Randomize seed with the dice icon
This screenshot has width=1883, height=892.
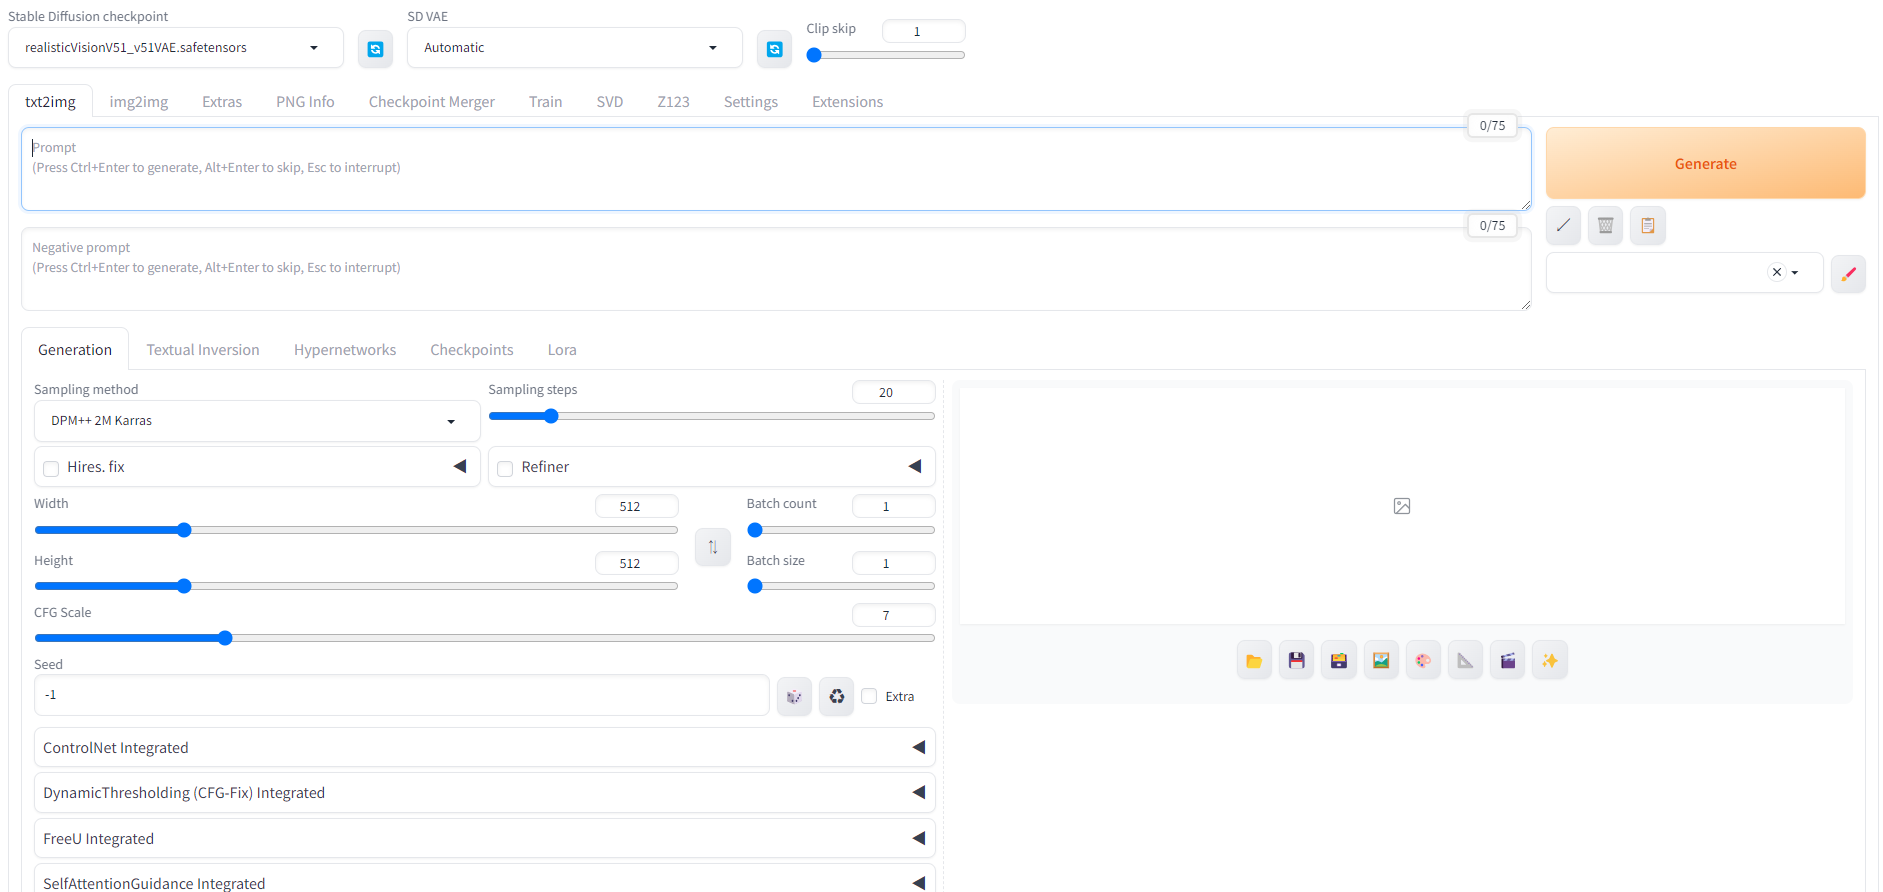[794, 696]
